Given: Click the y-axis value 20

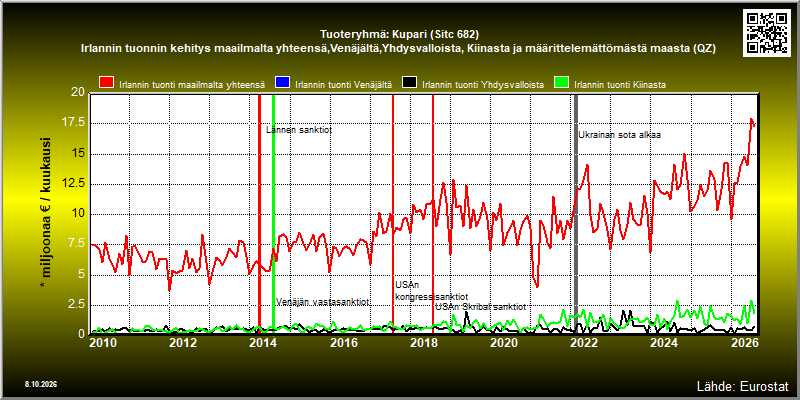Looking at the screenshot, I should 78,92.
